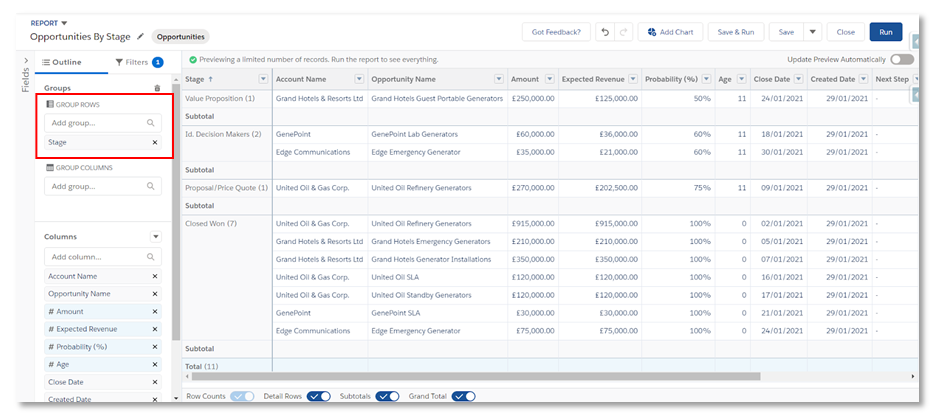Screen dimensions: 940x420
Task: Open Close Date column dropdown
Action: click(799, 79)
